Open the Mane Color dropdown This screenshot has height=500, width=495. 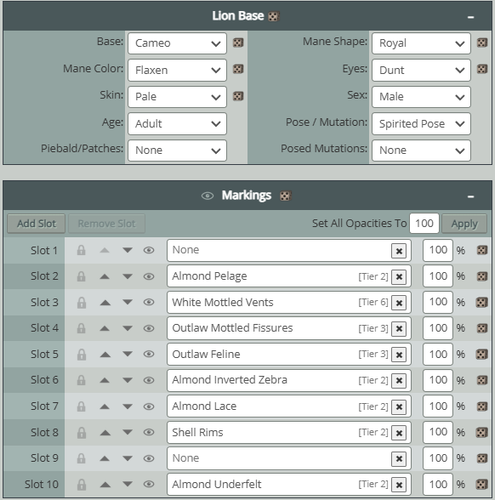click(177, 70)
